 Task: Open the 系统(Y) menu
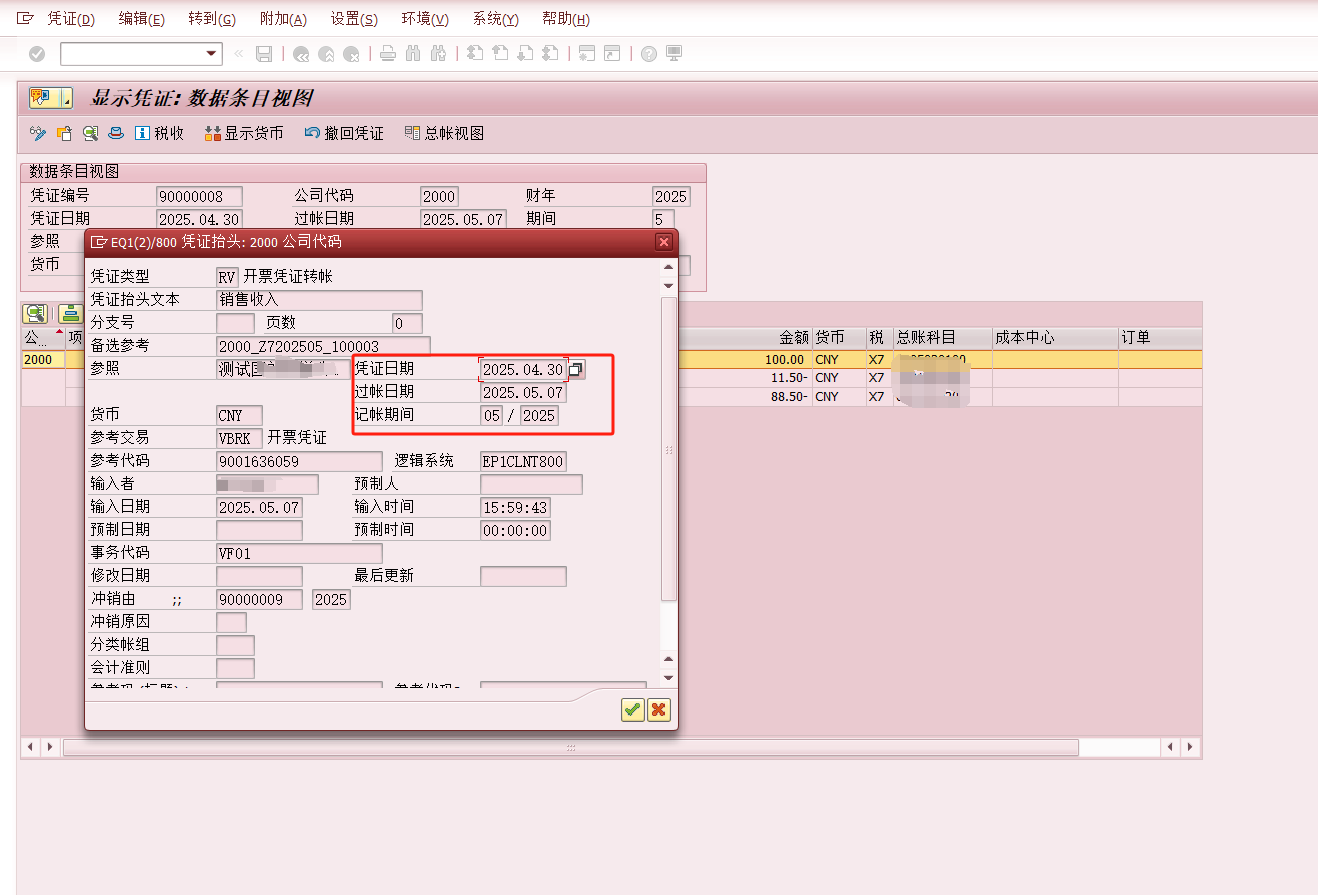[496, 19]
